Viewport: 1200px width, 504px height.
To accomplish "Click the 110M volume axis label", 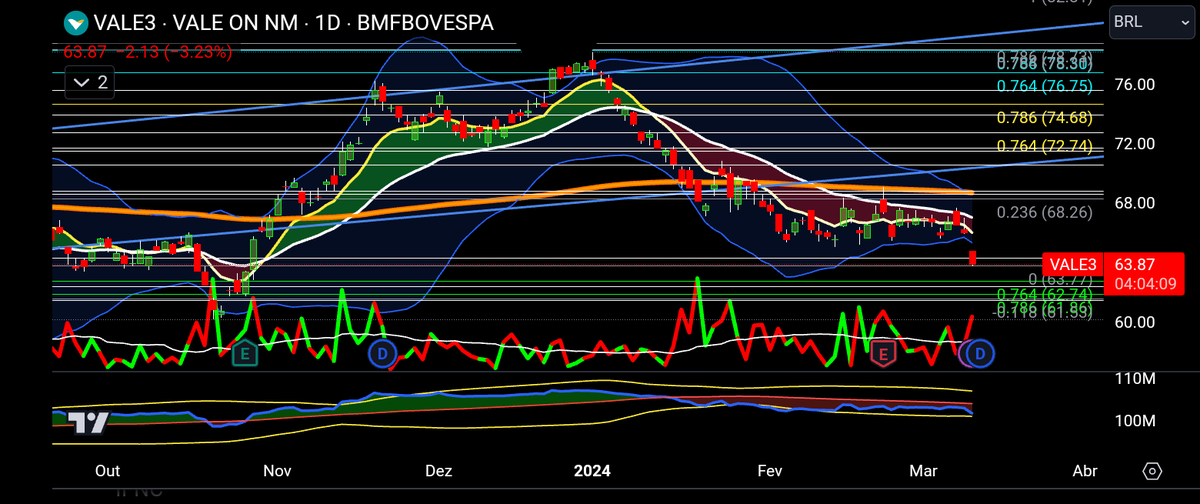I will click(1133, 379).
